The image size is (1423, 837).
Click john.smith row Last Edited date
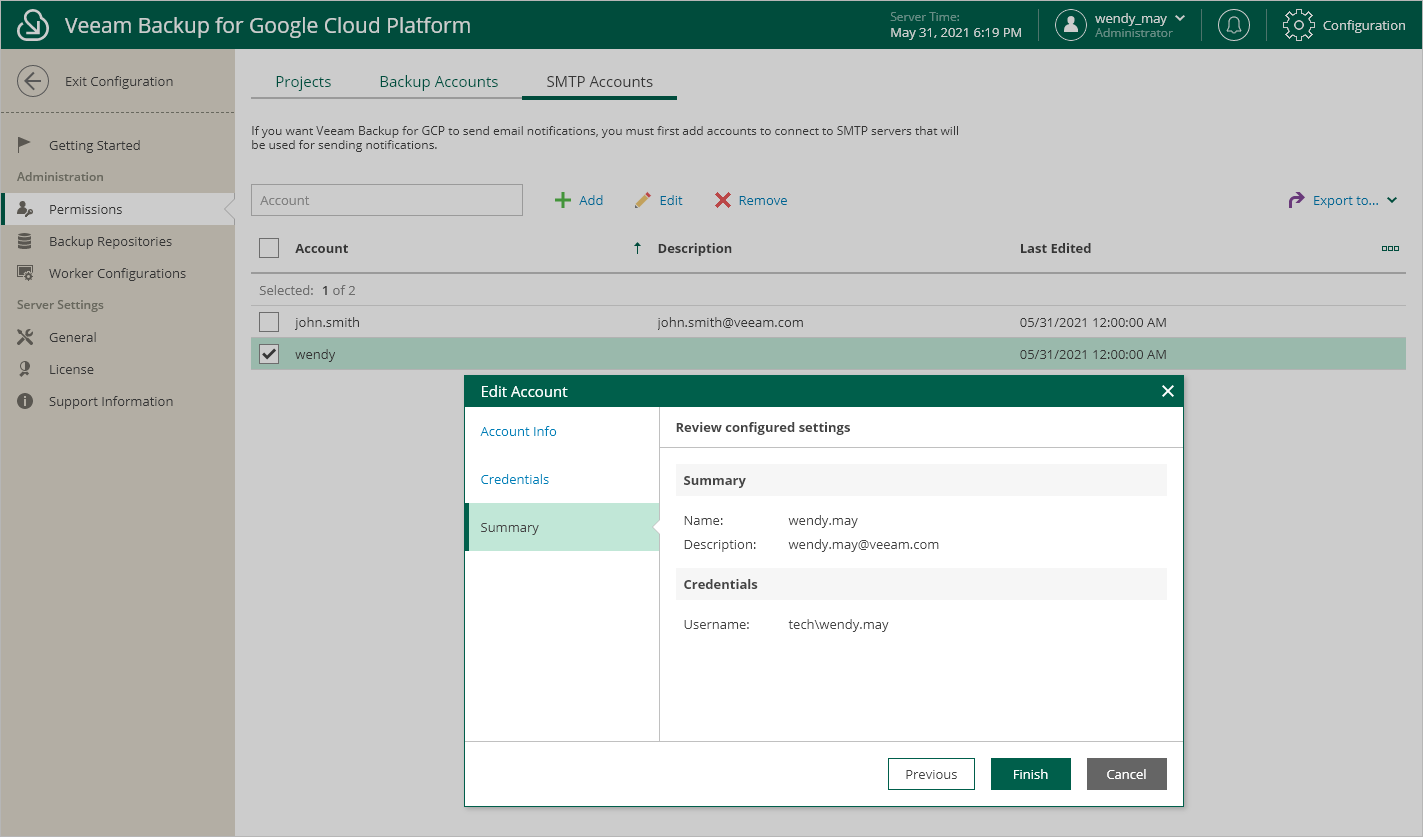coord(1093,322)
